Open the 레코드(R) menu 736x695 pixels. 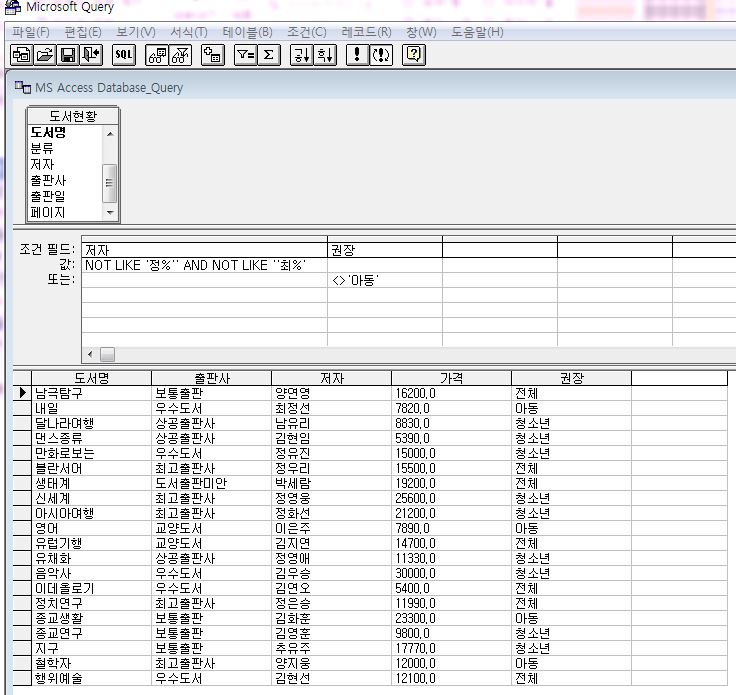pos(366,32)
